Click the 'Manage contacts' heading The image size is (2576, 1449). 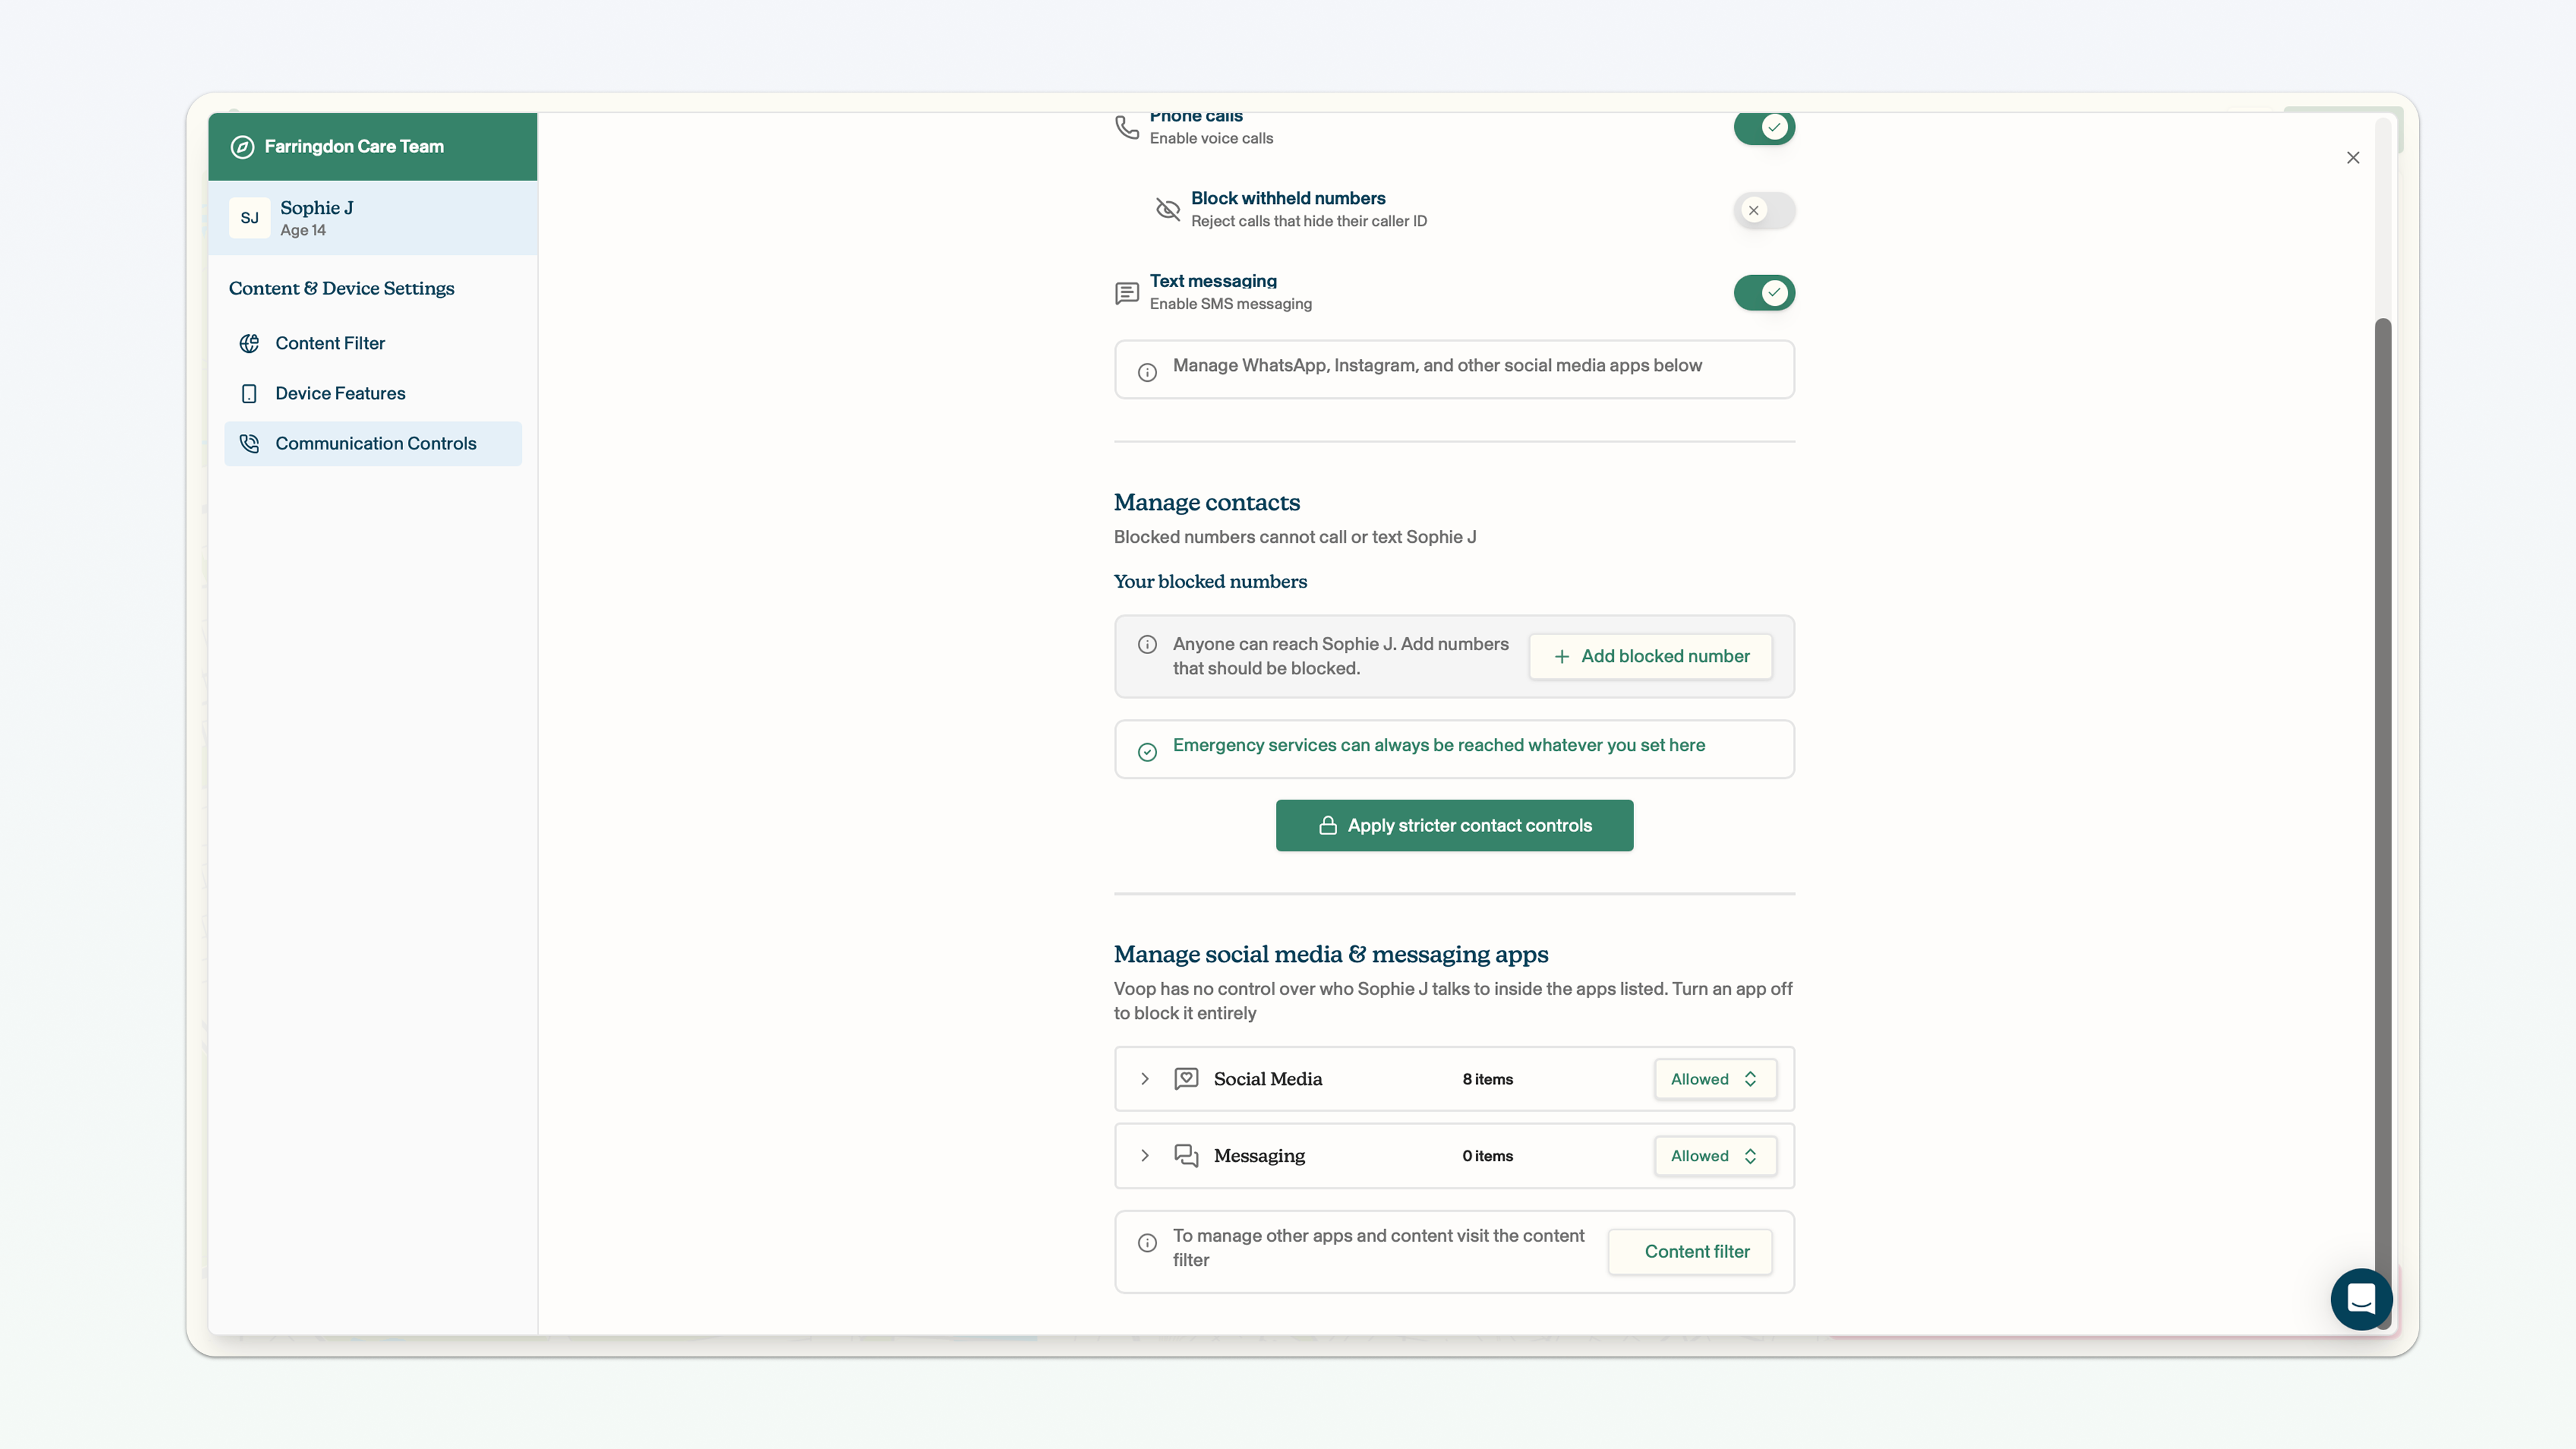point(1207,503)
